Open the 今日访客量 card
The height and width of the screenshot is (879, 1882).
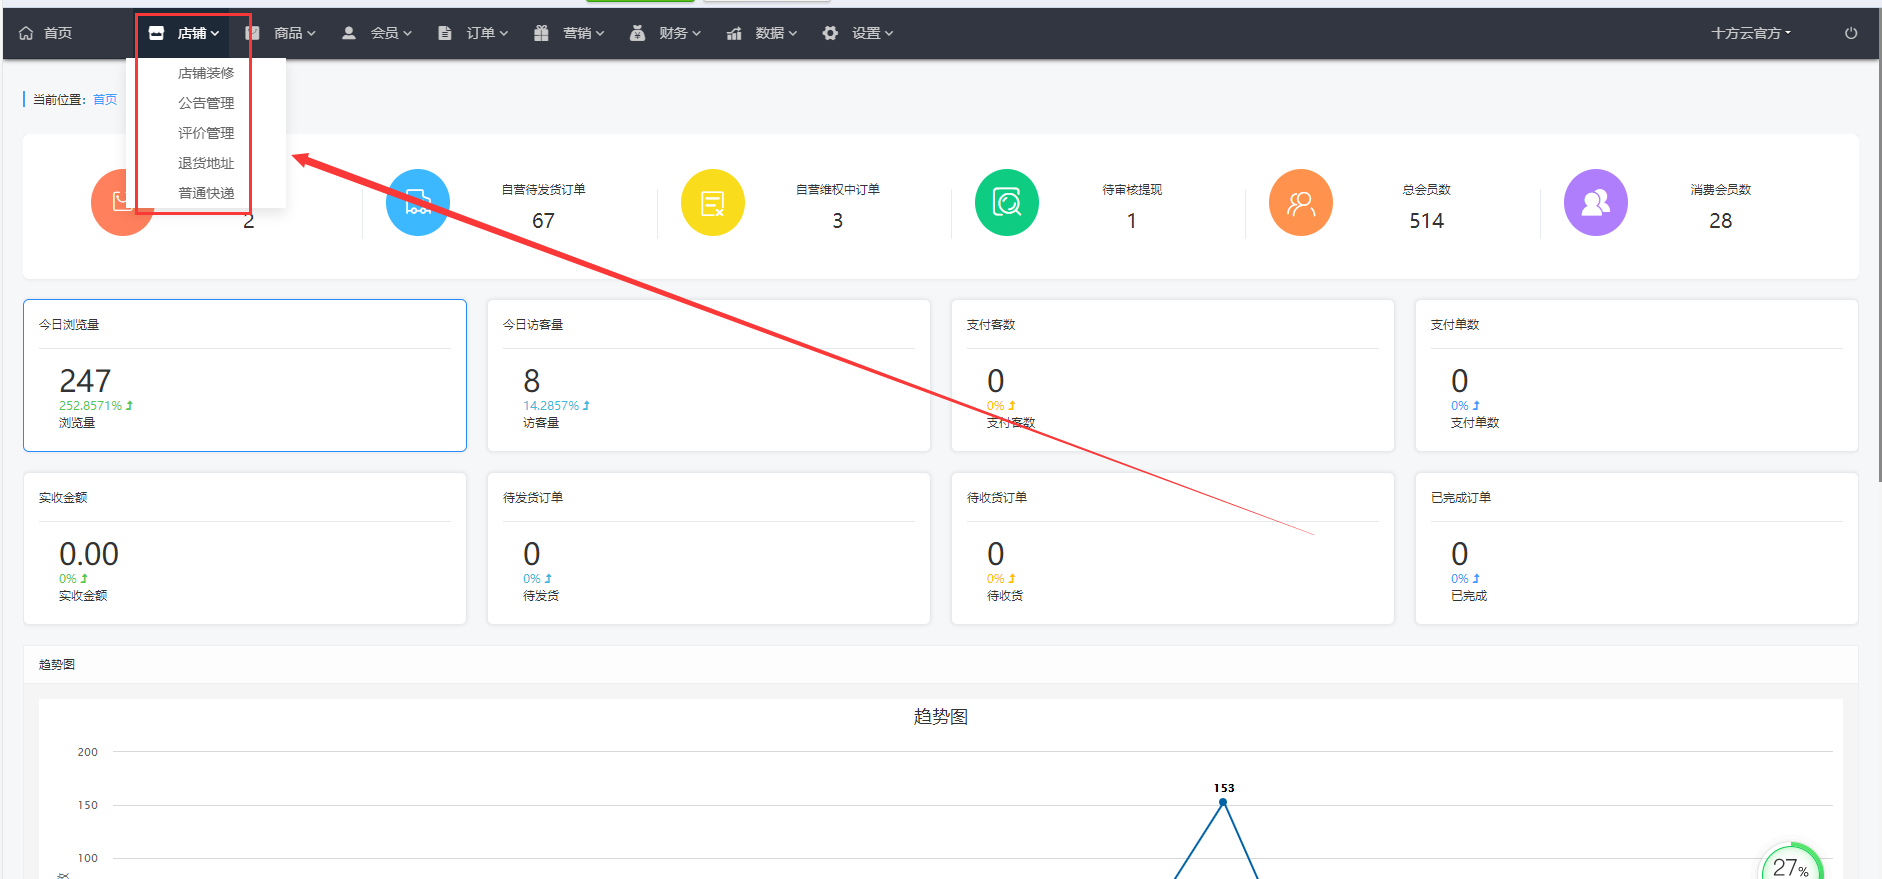pyautogui.click(x=709, y=375)
